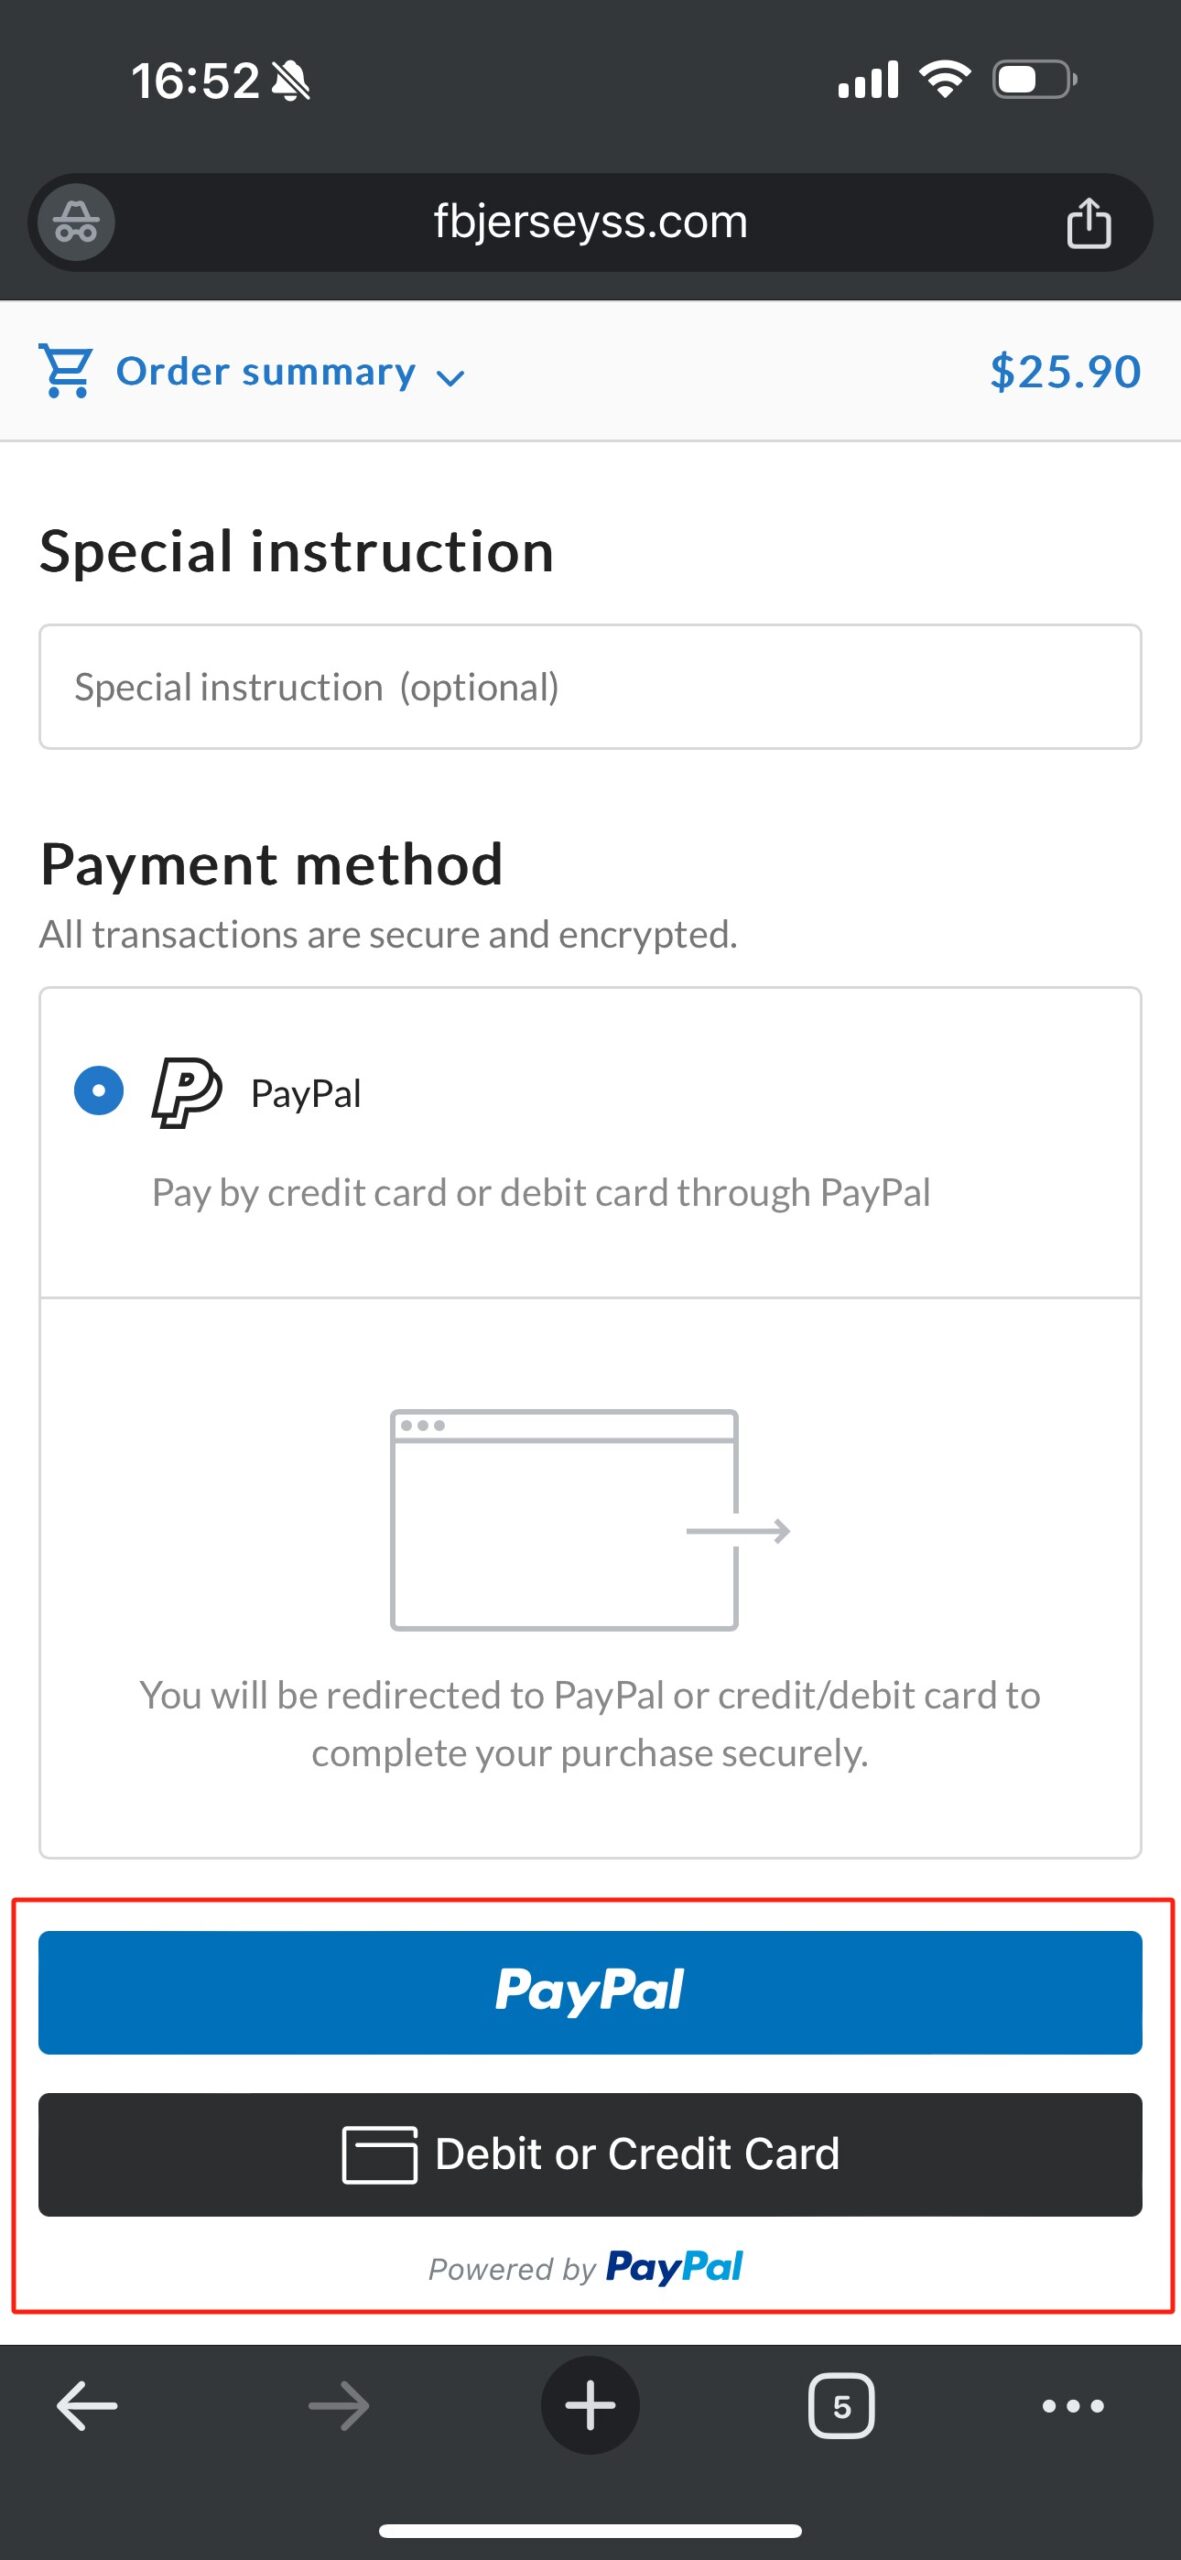Tap the forward navigation arrow
This screenshot has height=2560, width=1181.
click(339, 2405)
